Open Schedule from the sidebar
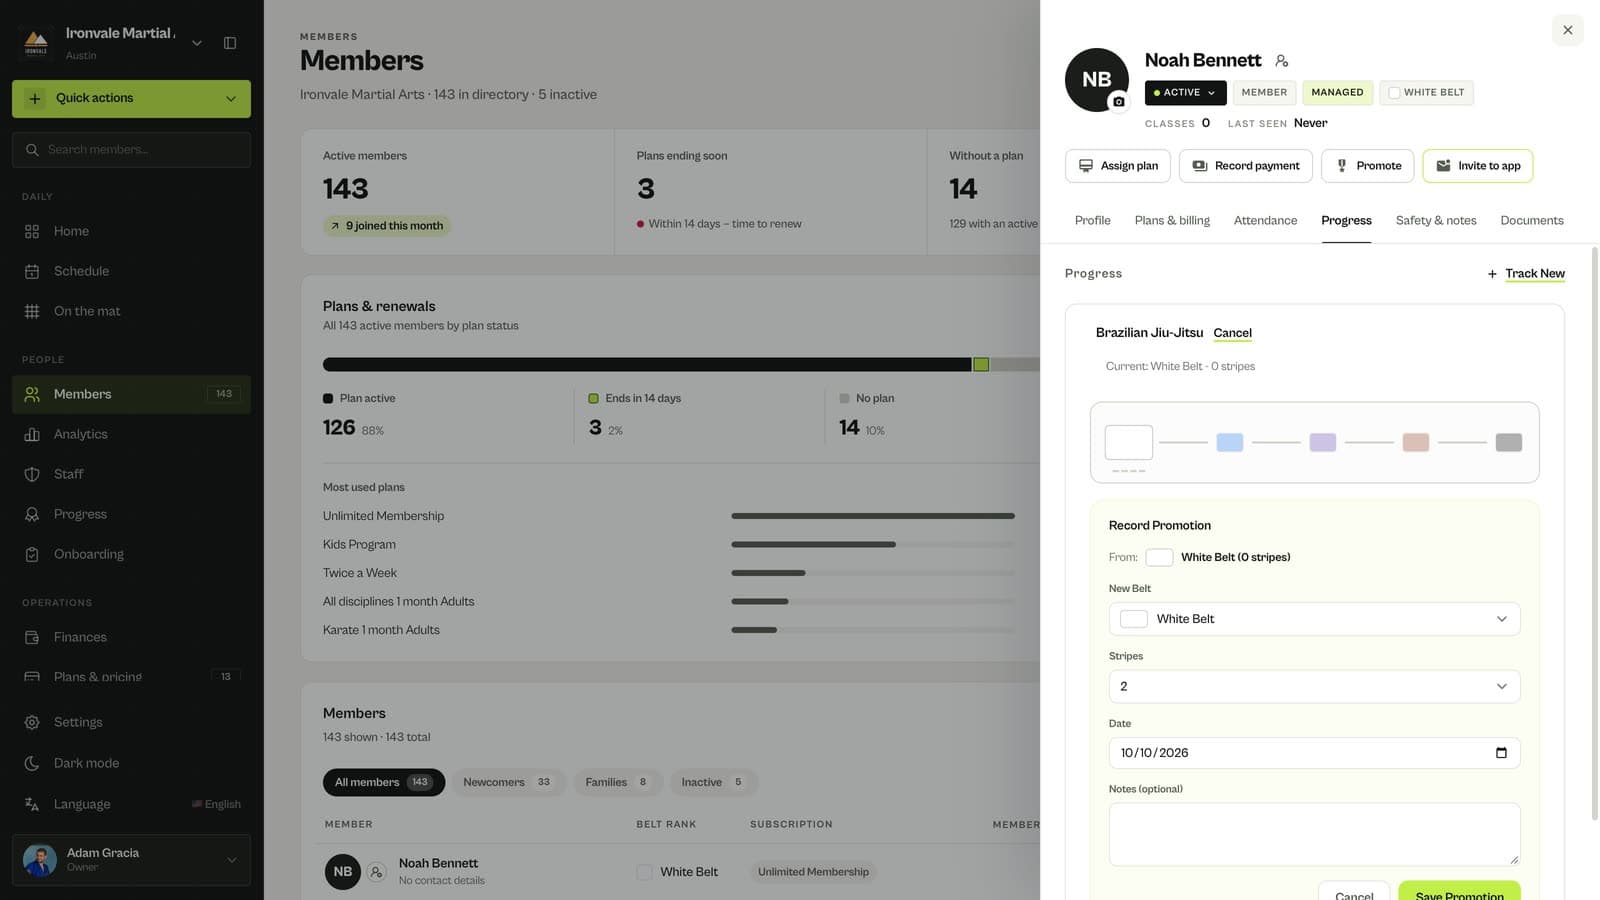Image resolution: width=1600 pixels, height=900 pixels. [x=131, y=271]
